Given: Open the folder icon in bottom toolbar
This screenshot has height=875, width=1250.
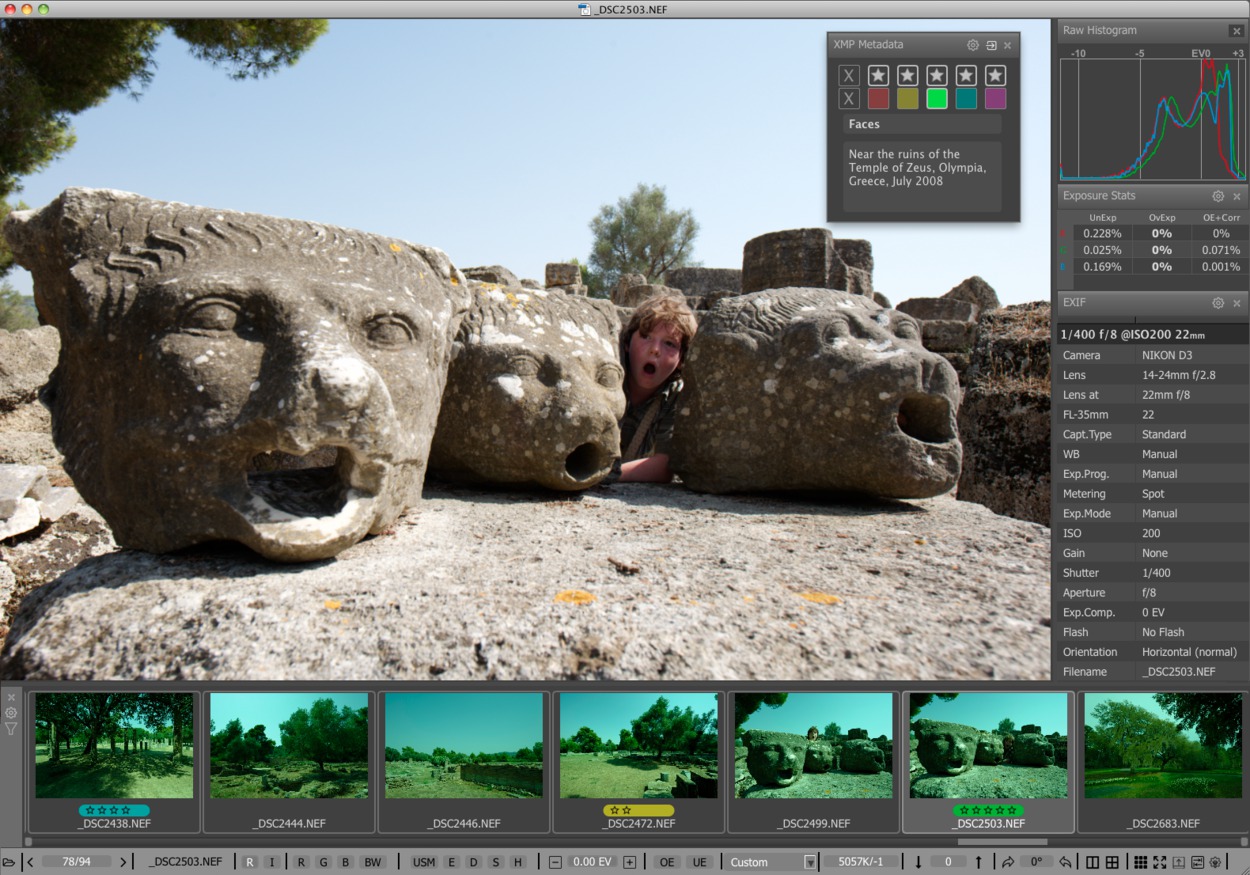Looking at the screenshot, I should pyautogui.click(x=9, y=862).
